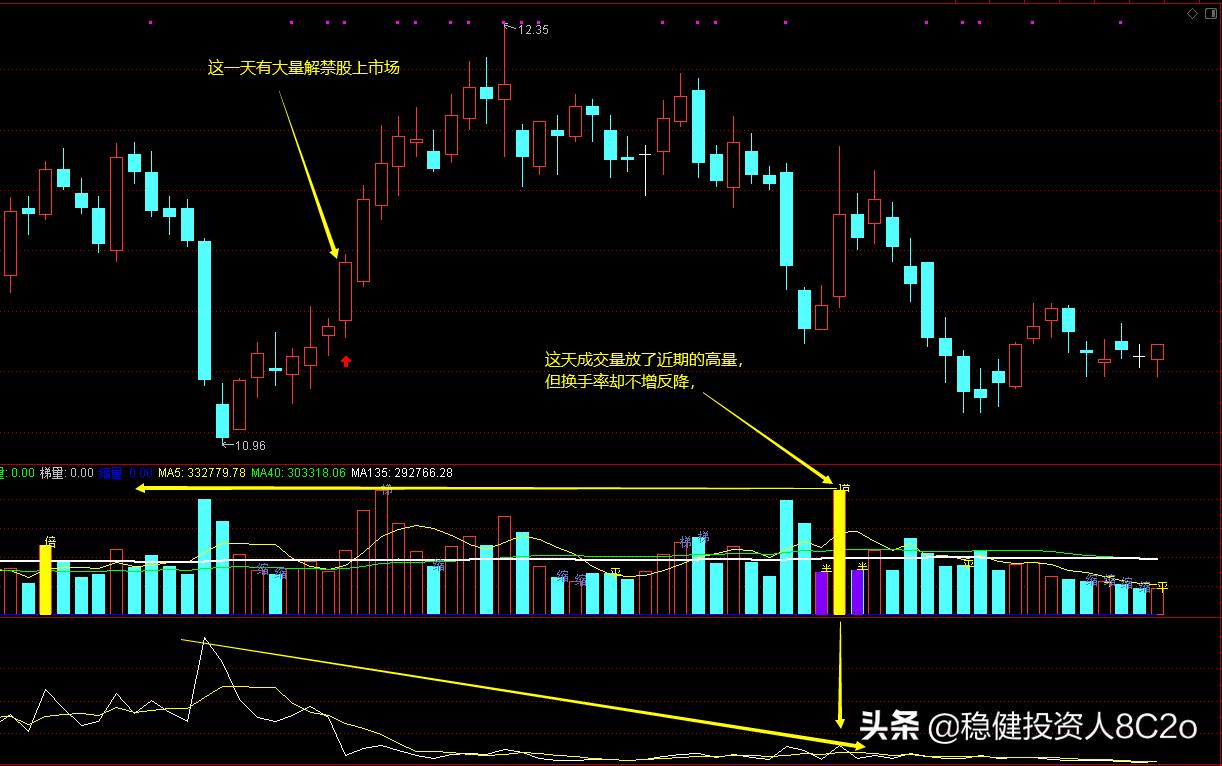
Task: Click the blue 缩量 indicator label
Action: coord(126,473)
